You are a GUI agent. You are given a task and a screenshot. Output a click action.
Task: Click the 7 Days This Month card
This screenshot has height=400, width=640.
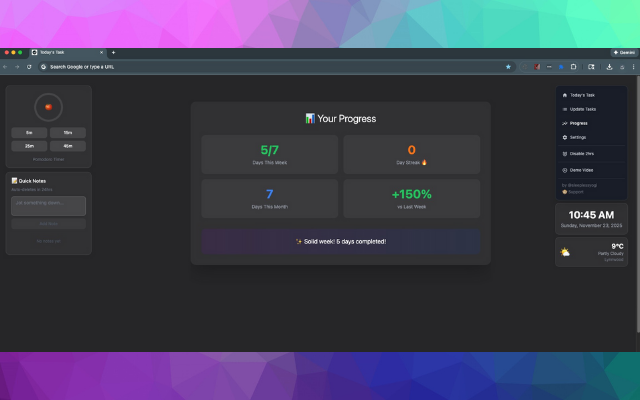[x=269, y=198]
